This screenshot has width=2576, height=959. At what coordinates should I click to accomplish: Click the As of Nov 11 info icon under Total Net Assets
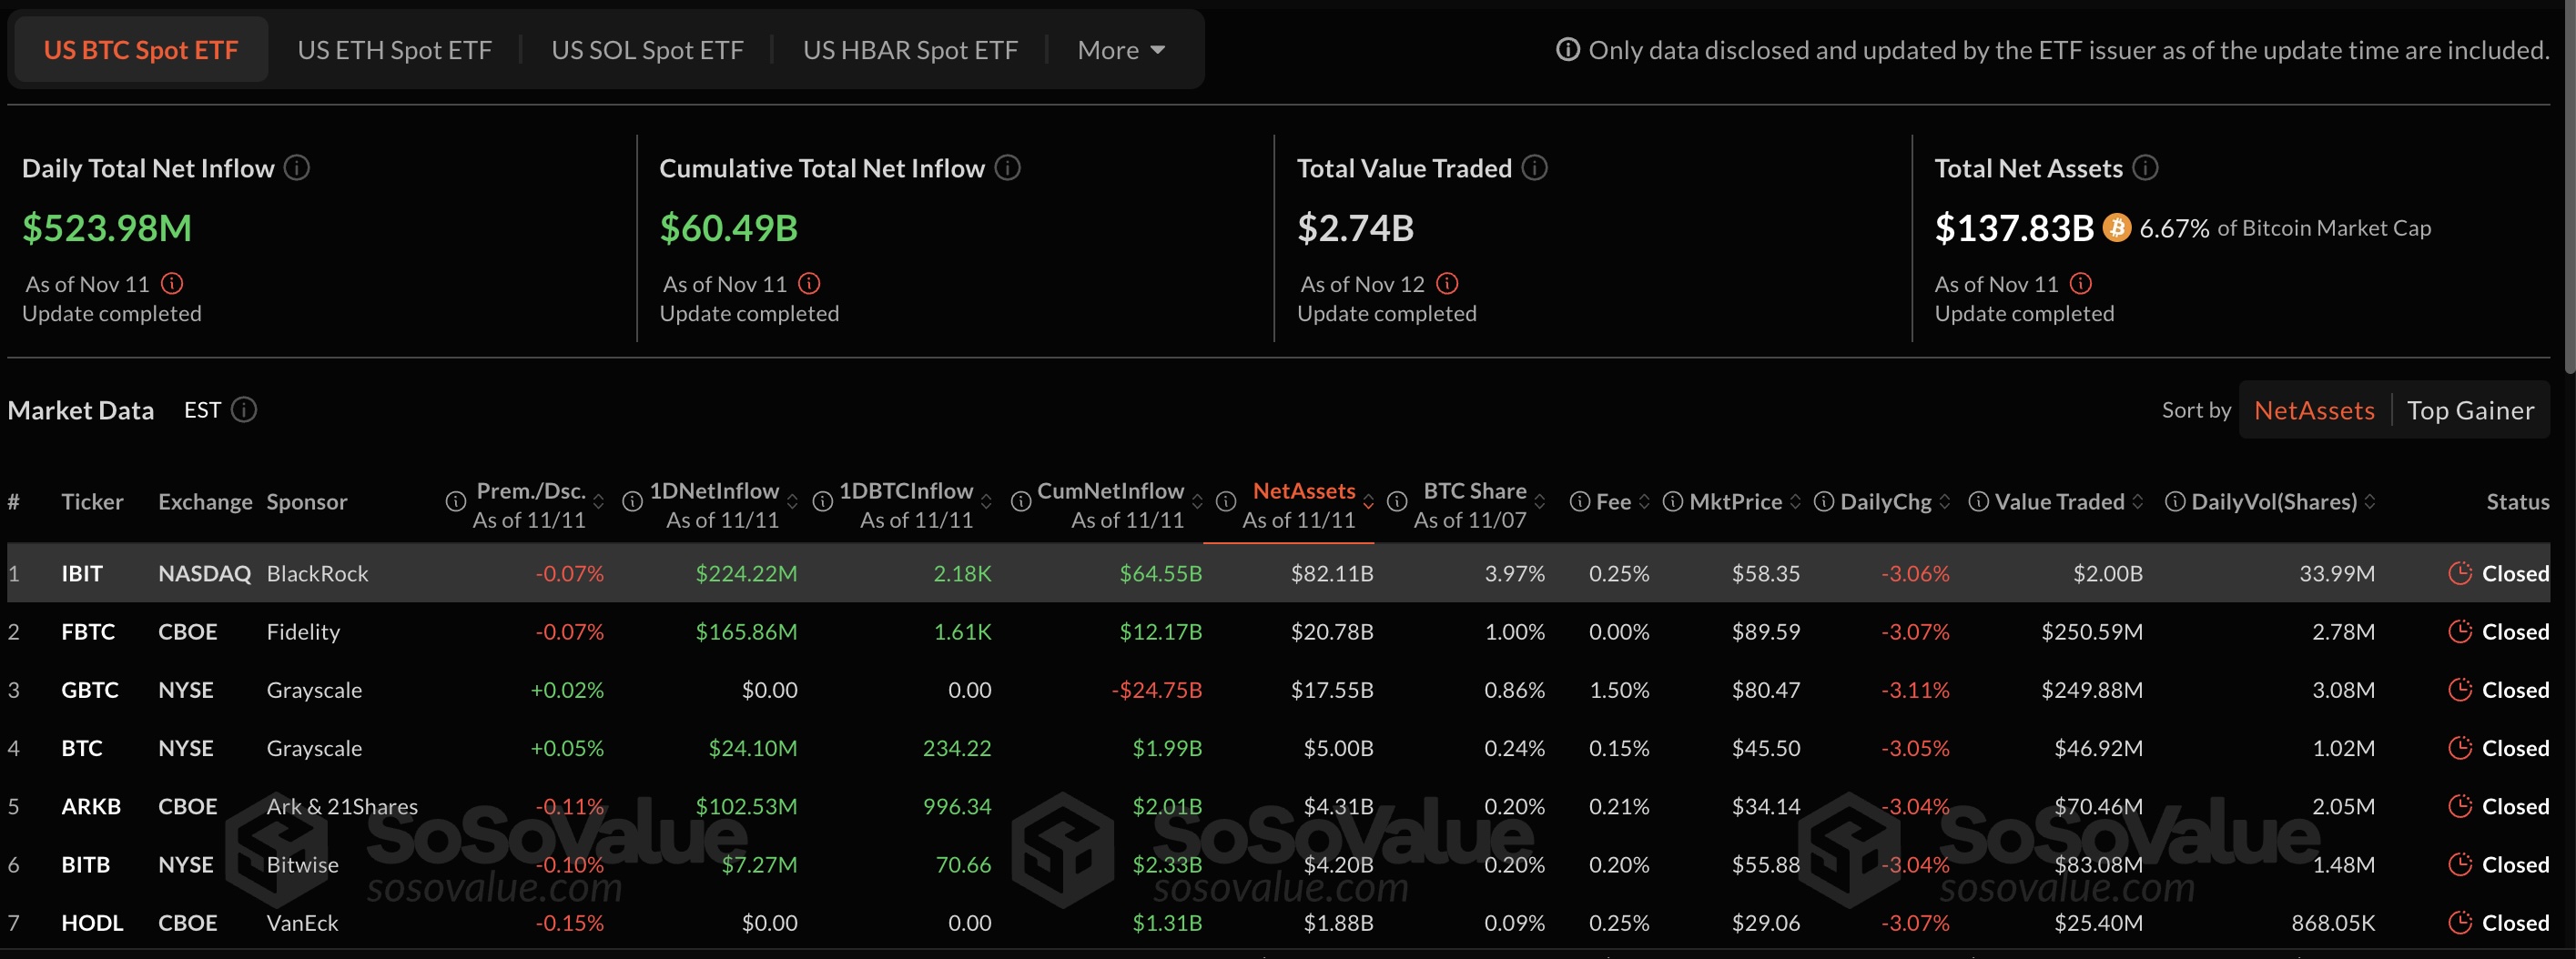pos(2080,284)
